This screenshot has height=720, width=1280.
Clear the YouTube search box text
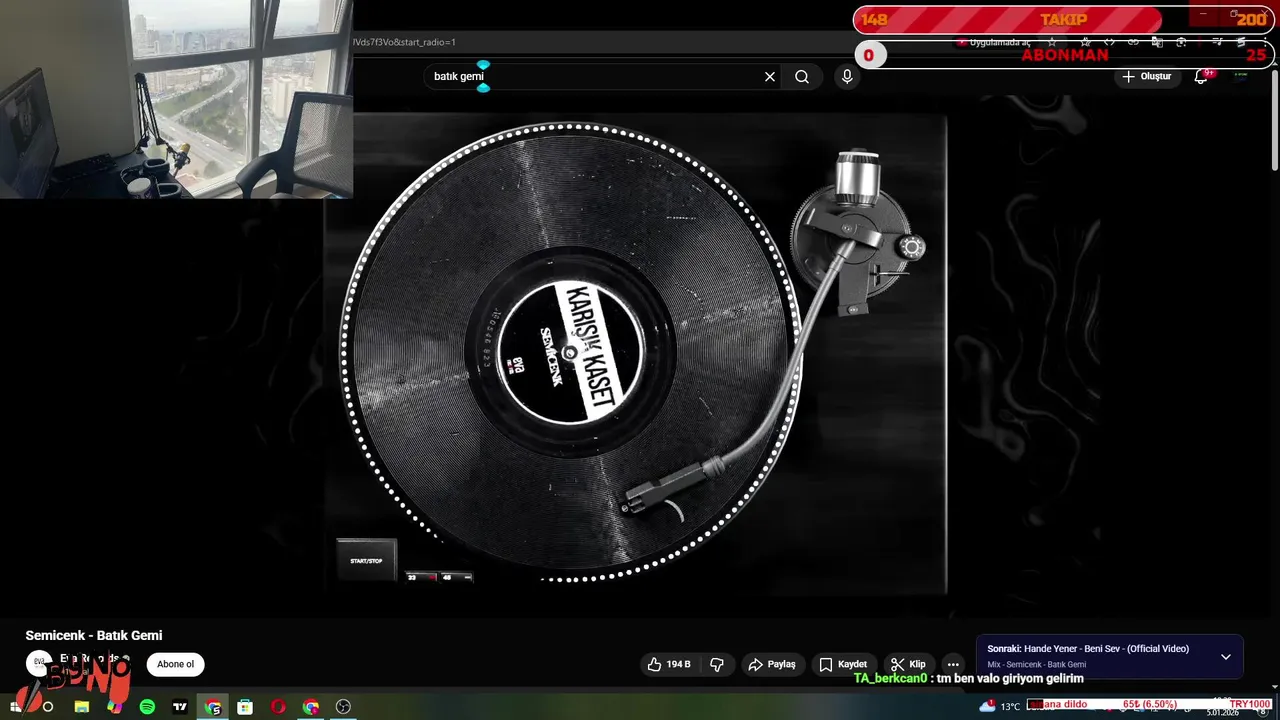coord(770,77)
